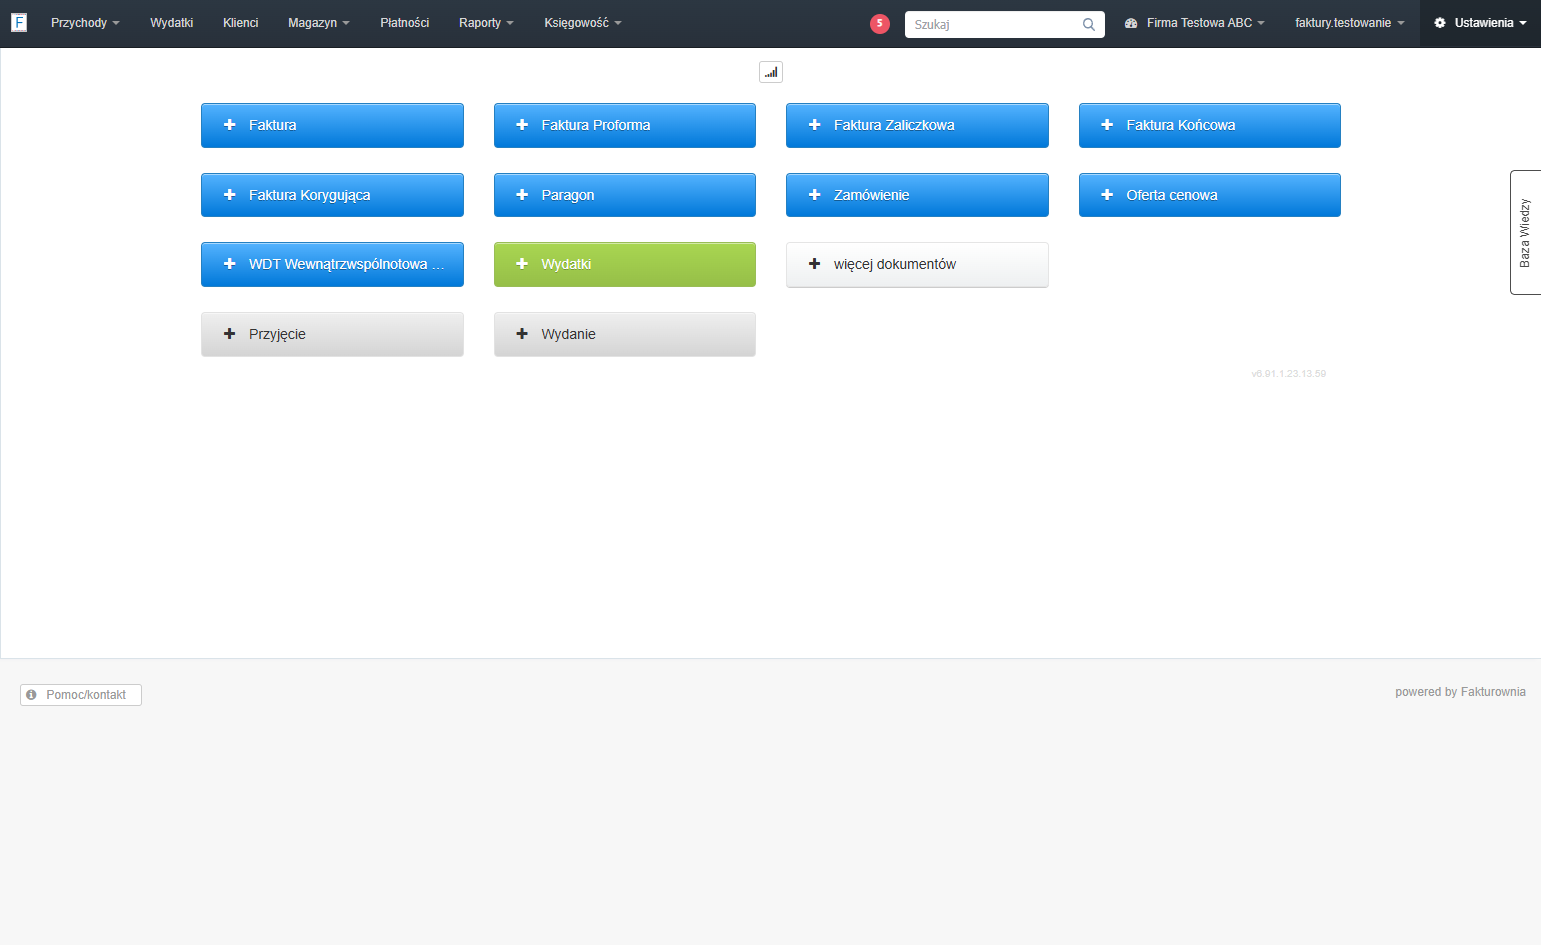
Task: Follow the powered by Fakturownia link
Action: [x=1460, y=692]
